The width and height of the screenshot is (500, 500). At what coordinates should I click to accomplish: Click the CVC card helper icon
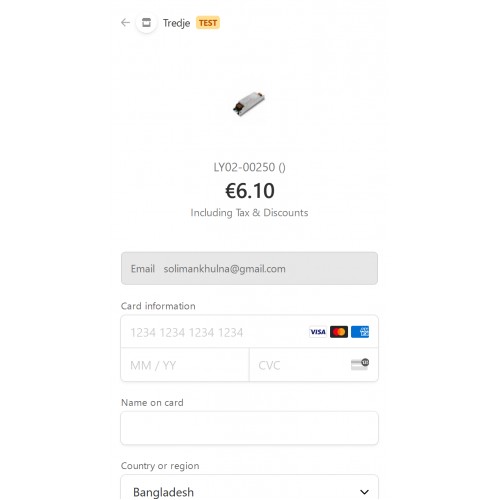coord(360,364)
